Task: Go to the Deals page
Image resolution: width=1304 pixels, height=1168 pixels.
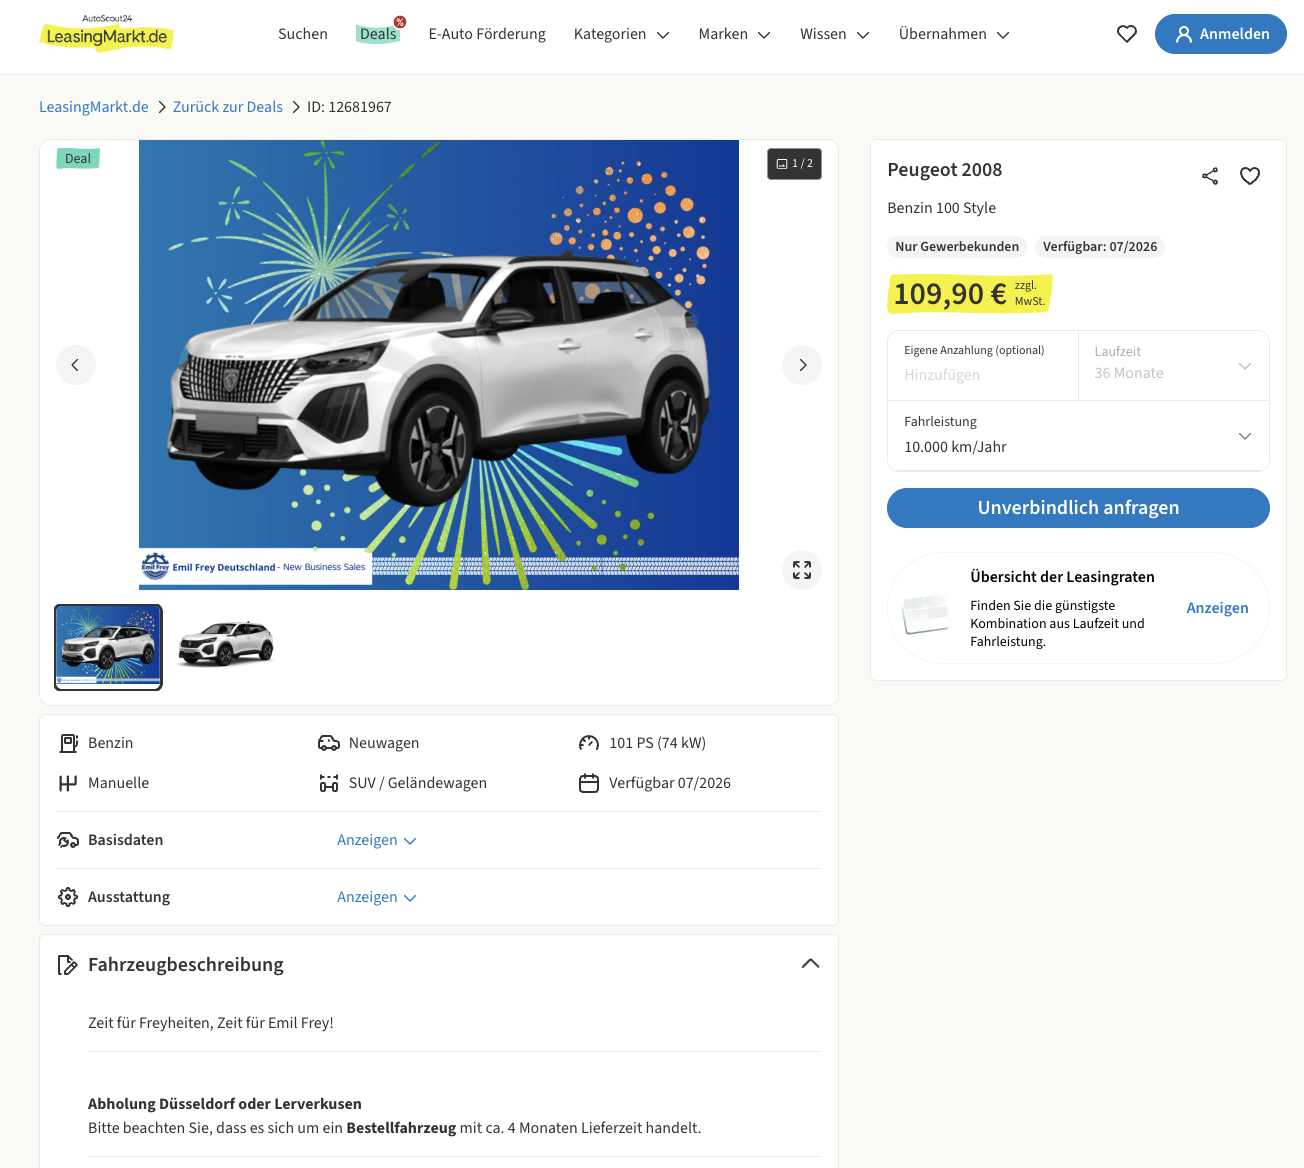Action: pos(378,34)
